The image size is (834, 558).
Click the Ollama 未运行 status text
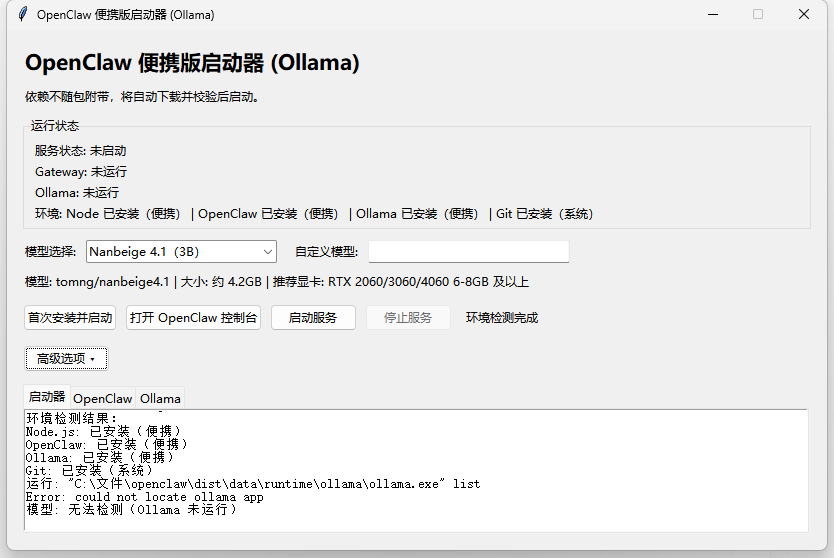pos(77,193)
